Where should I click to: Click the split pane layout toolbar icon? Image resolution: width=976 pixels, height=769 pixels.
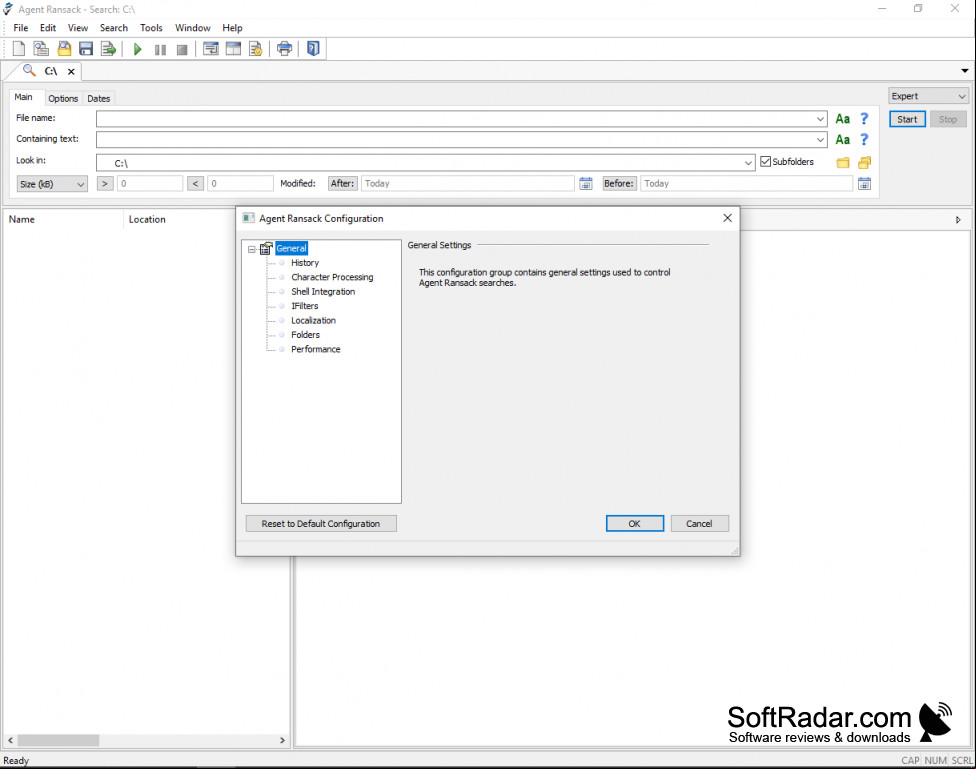click(x=233, y=49)
